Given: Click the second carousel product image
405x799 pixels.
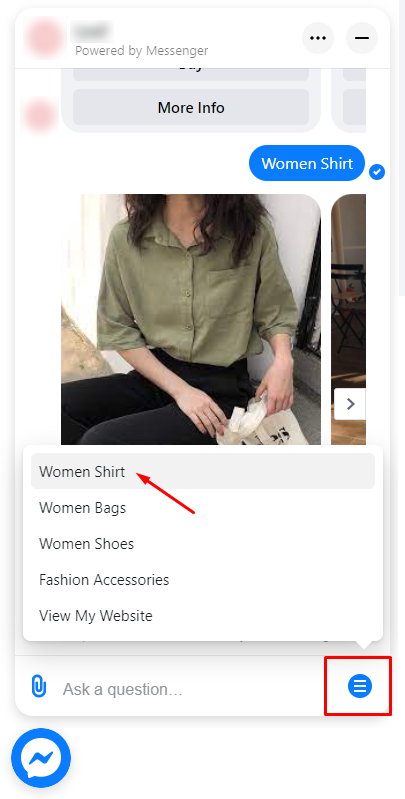Looking at the screenshot, I should (x=348, y=319).
